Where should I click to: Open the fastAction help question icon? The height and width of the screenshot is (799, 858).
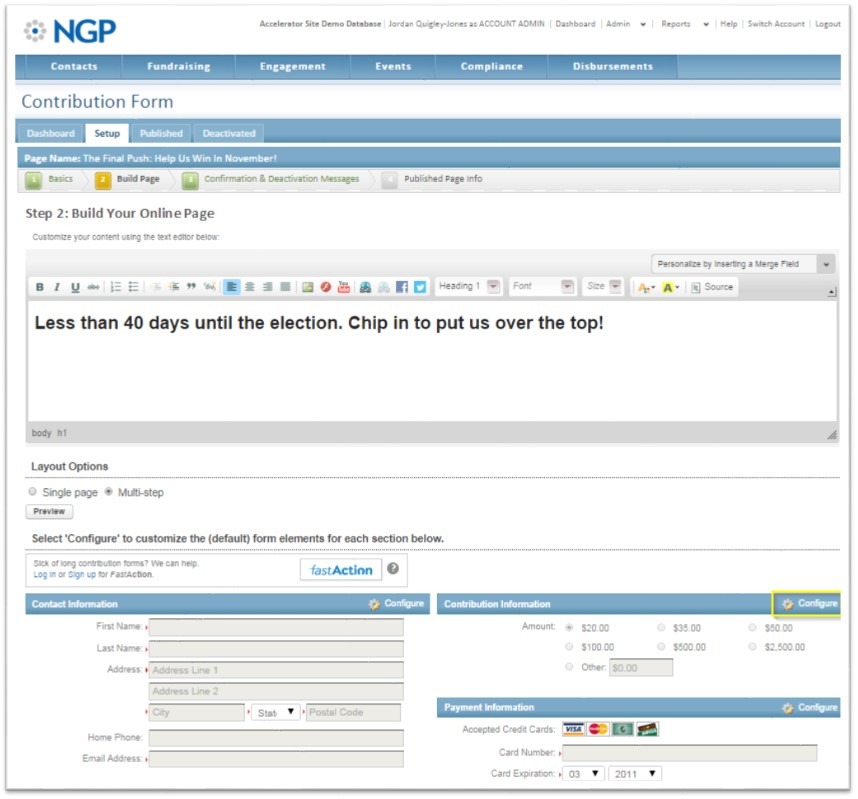pos(393,569)
